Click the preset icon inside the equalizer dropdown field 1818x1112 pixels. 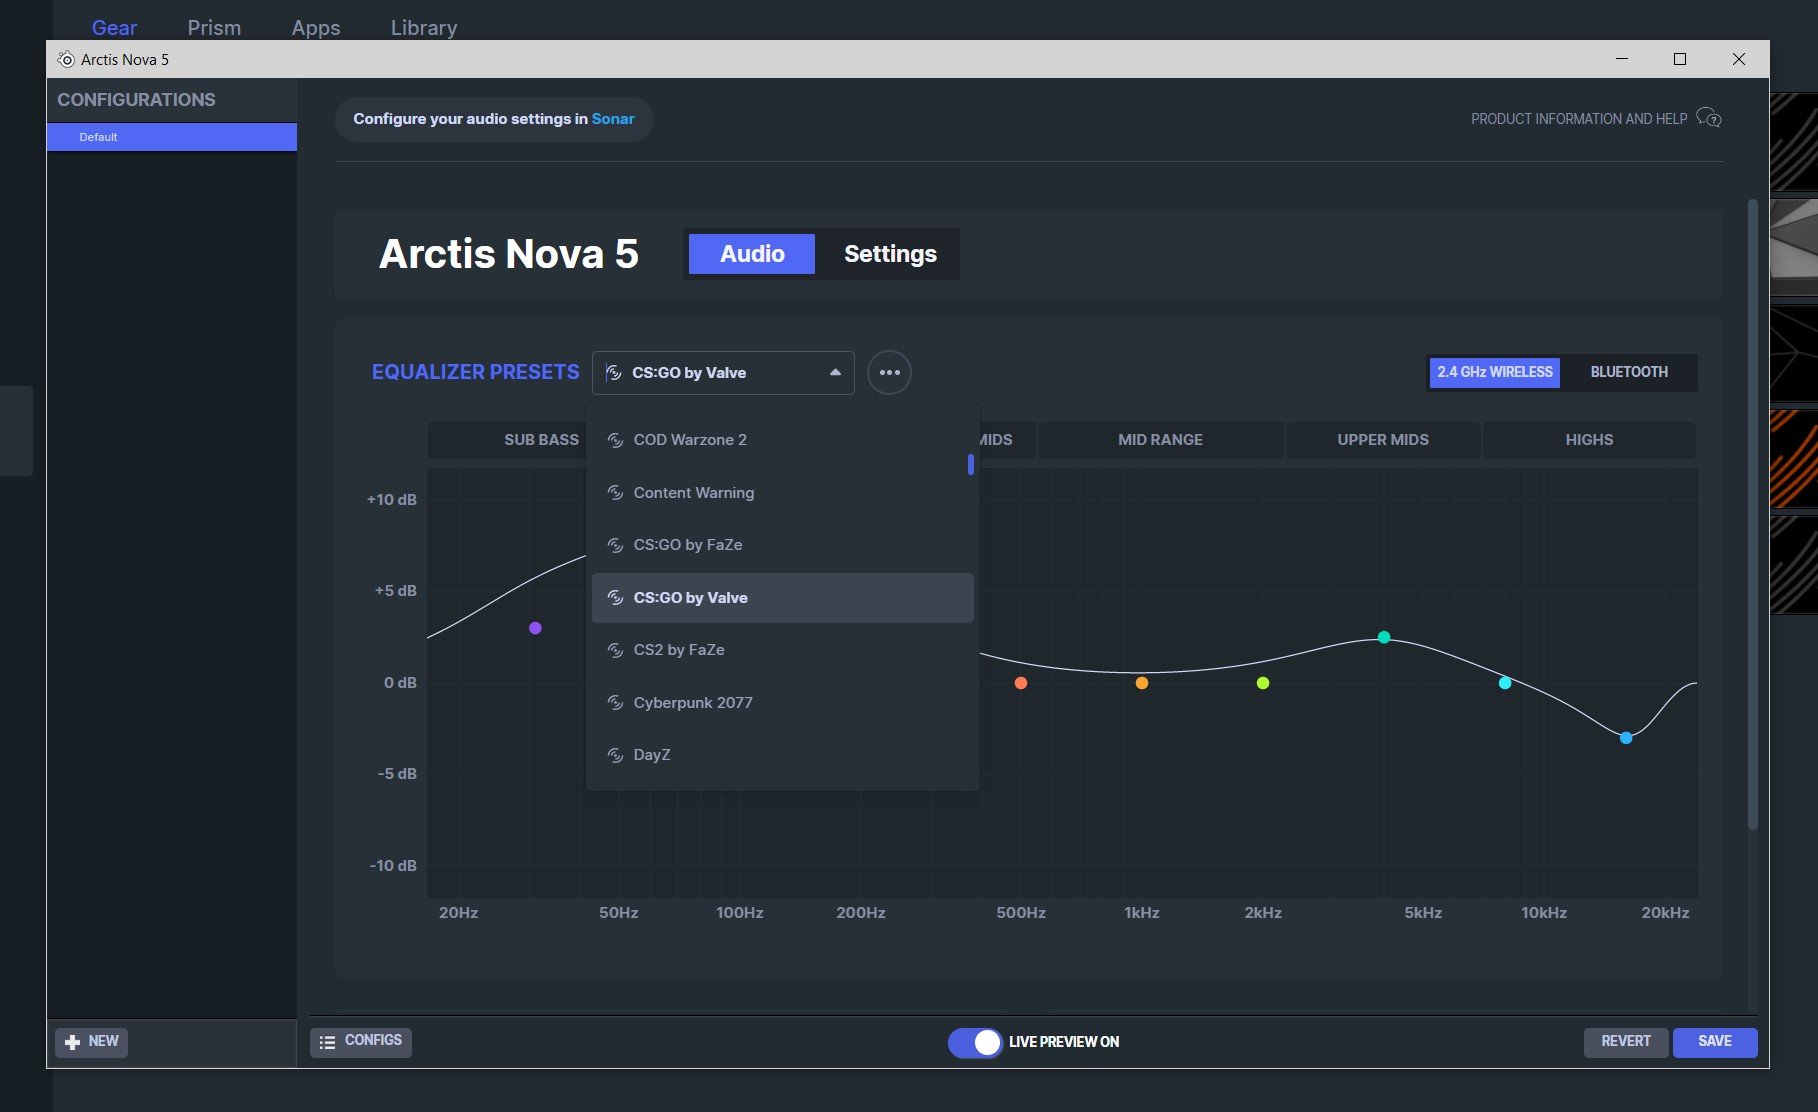point(614,372)
